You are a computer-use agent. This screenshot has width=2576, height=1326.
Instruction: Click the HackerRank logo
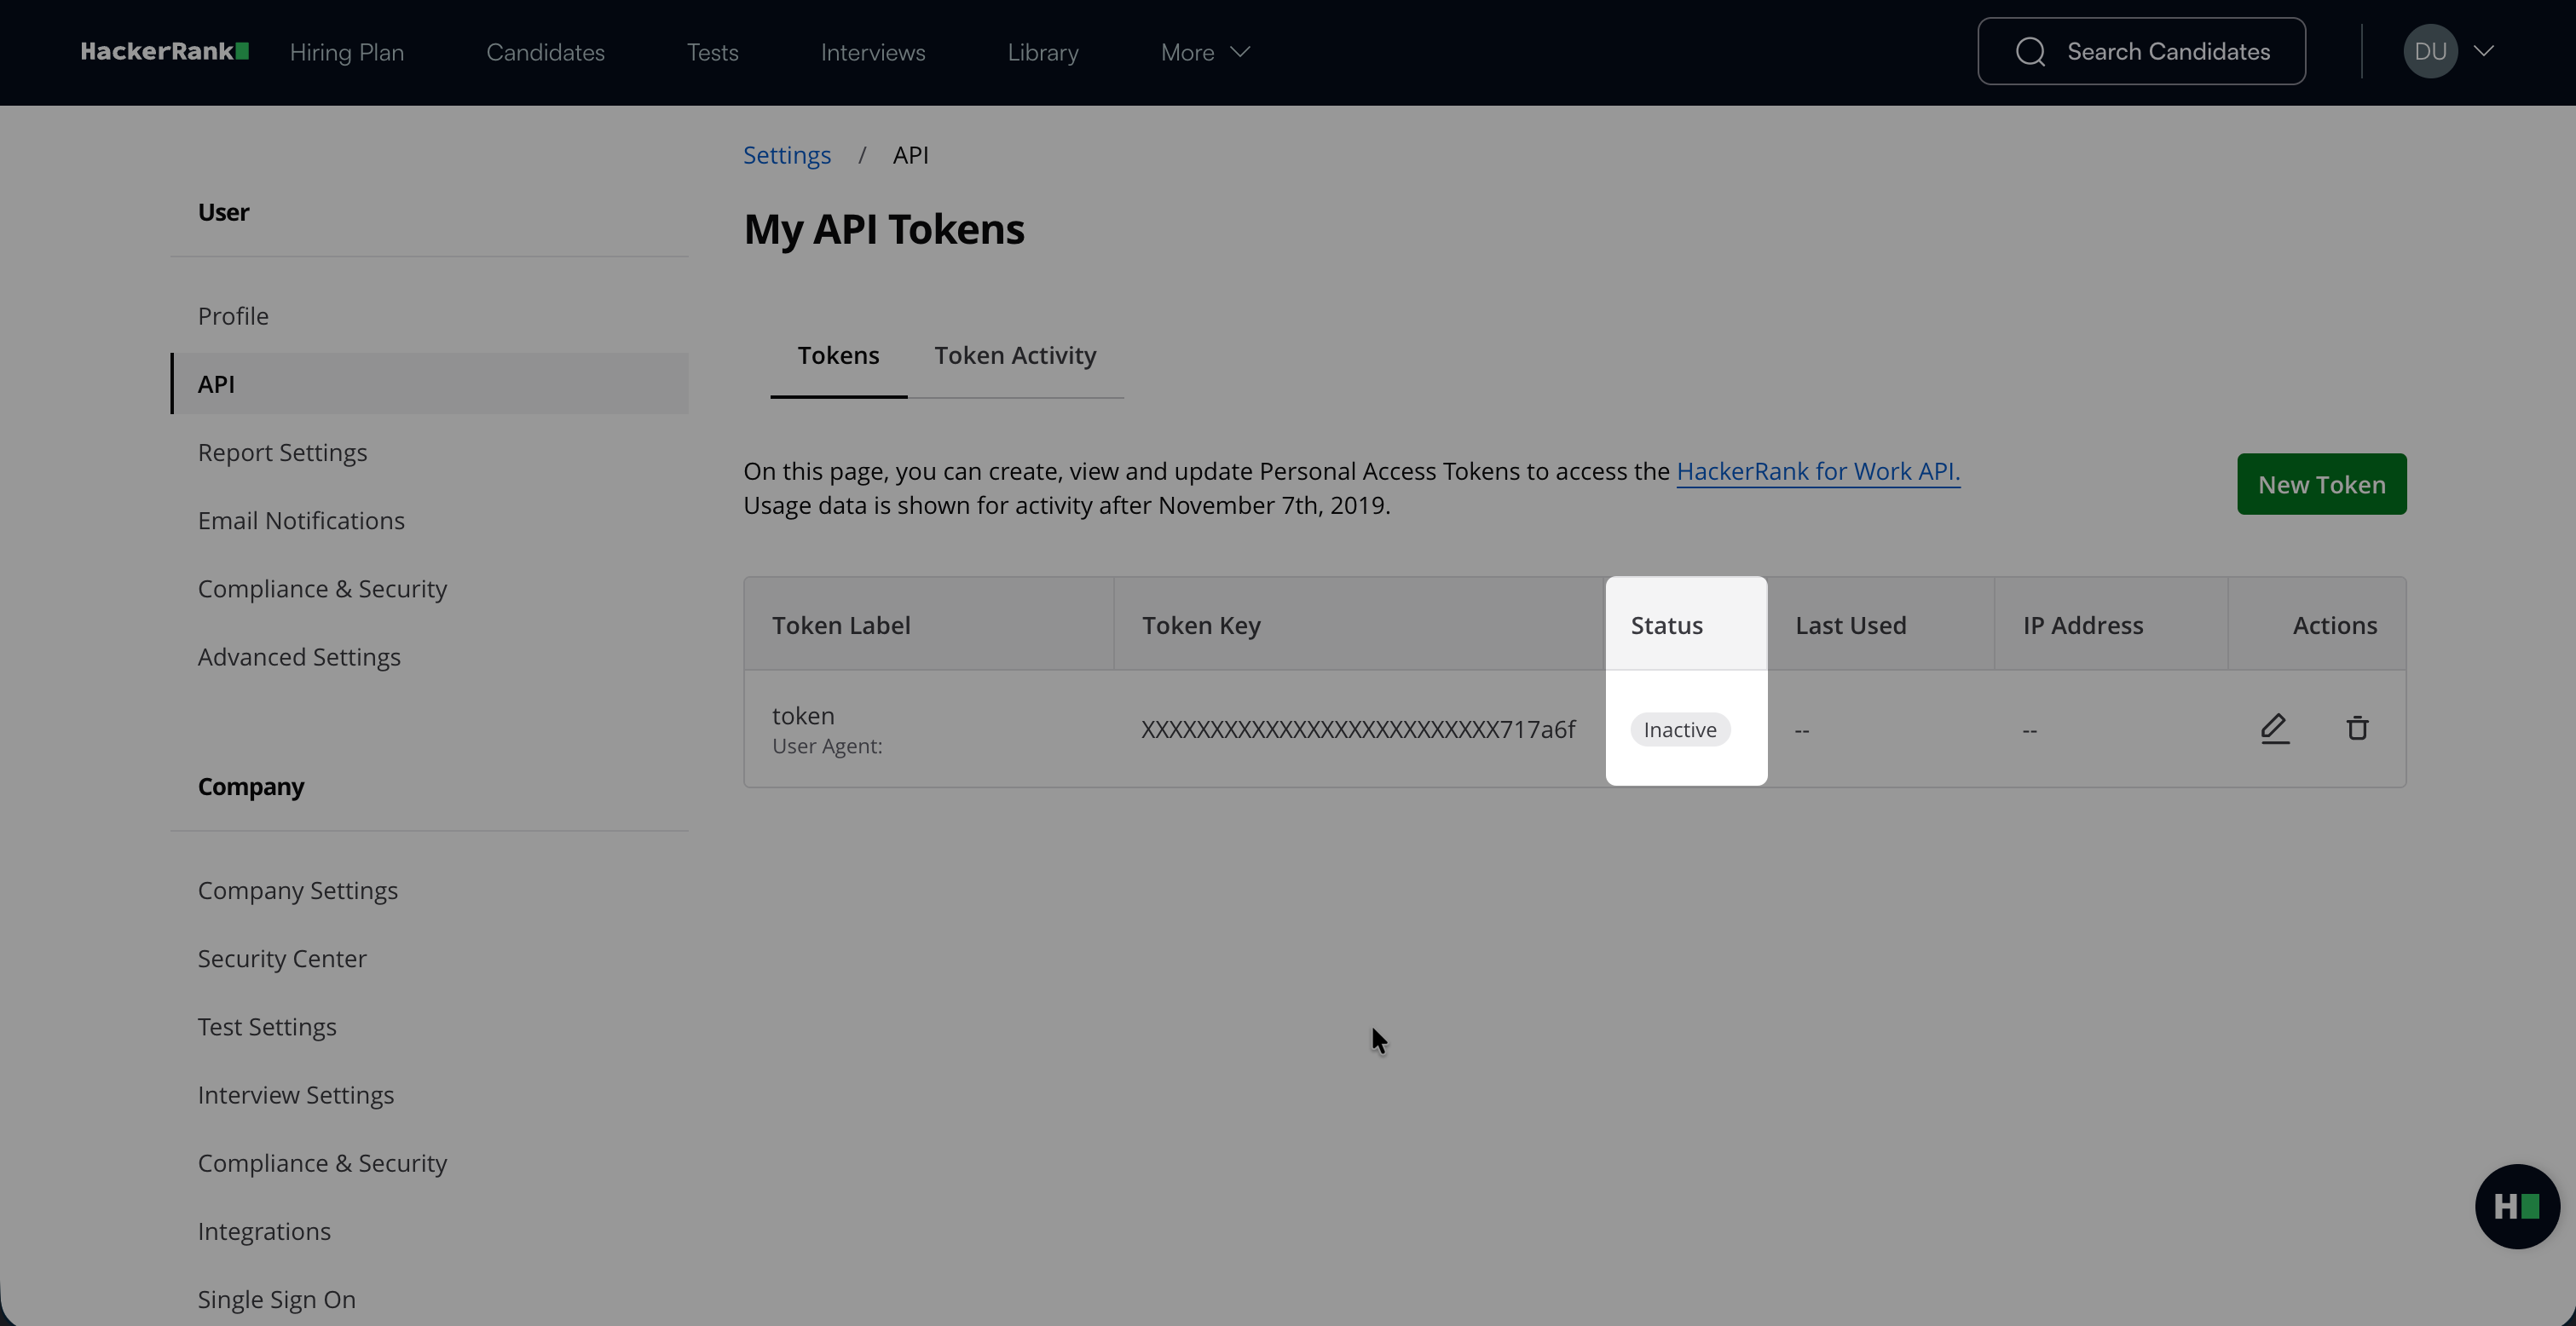(165, 52)
